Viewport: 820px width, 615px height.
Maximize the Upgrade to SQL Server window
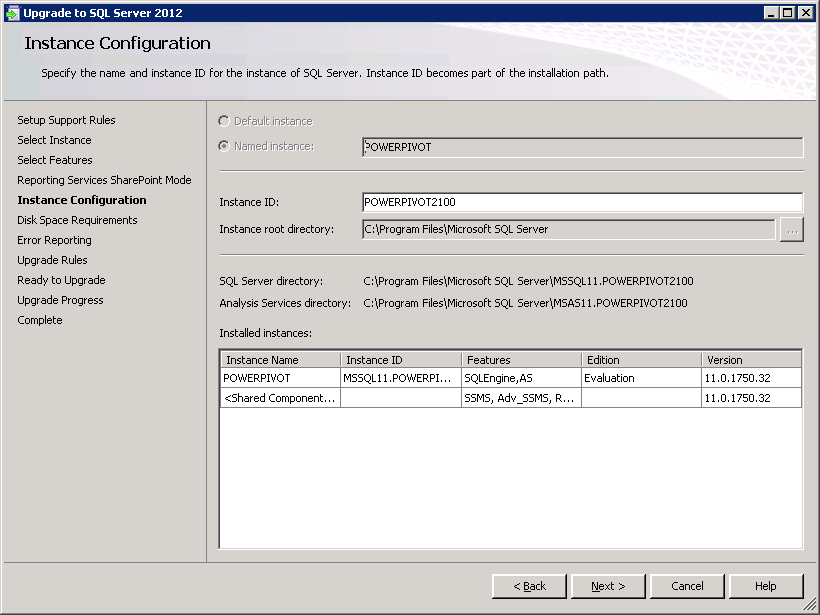787,13
